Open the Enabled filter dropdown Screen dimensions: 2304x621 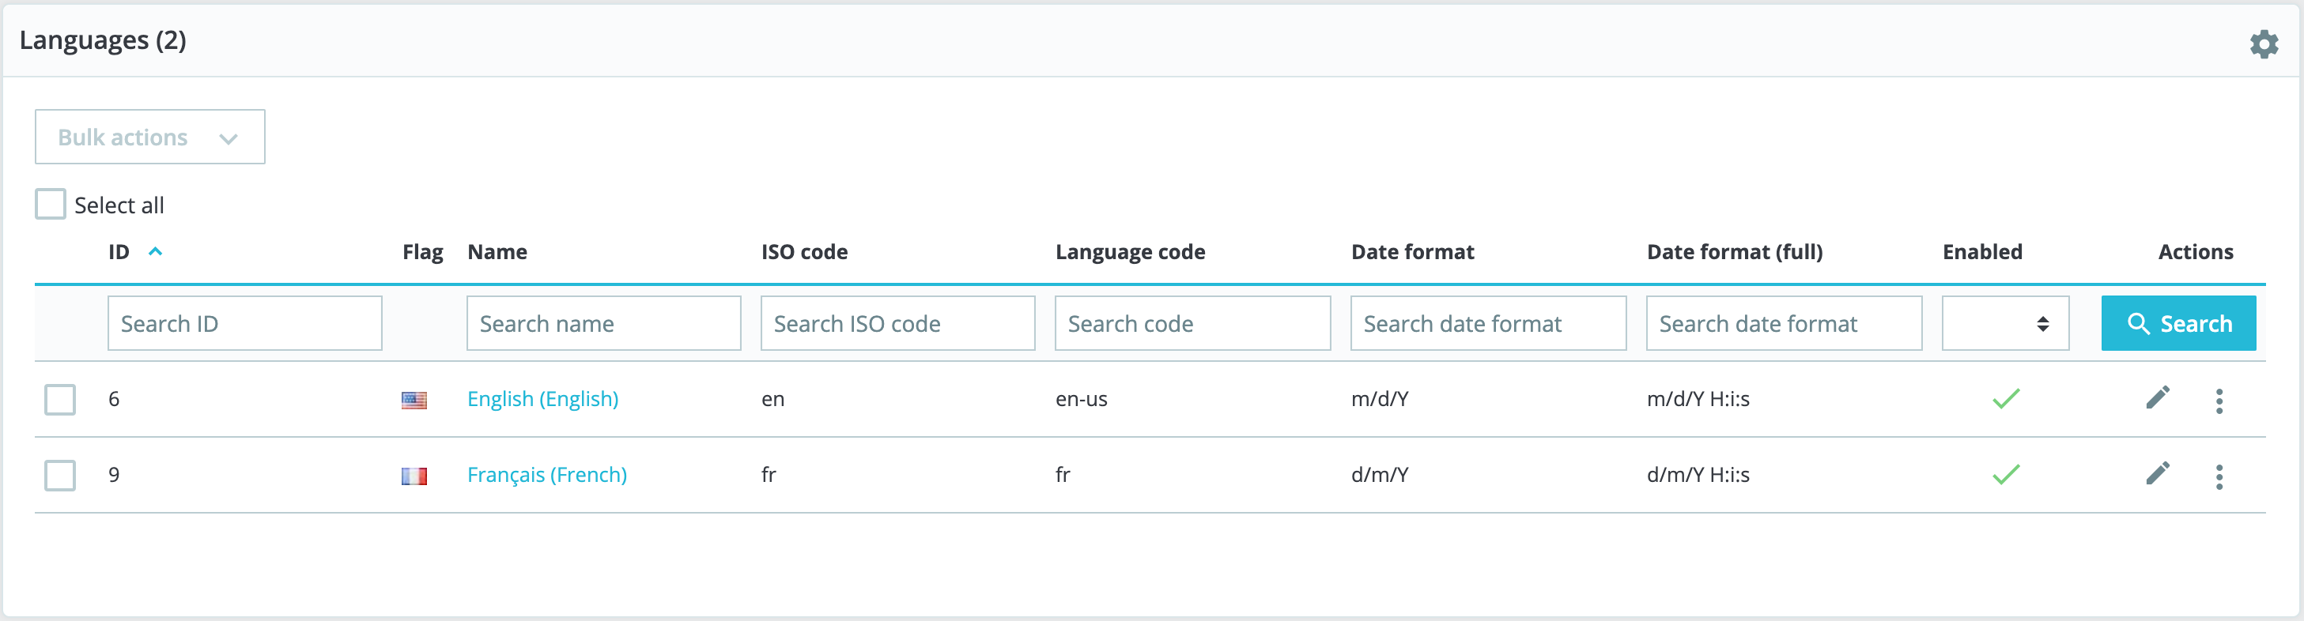(x=2005, y=323)
